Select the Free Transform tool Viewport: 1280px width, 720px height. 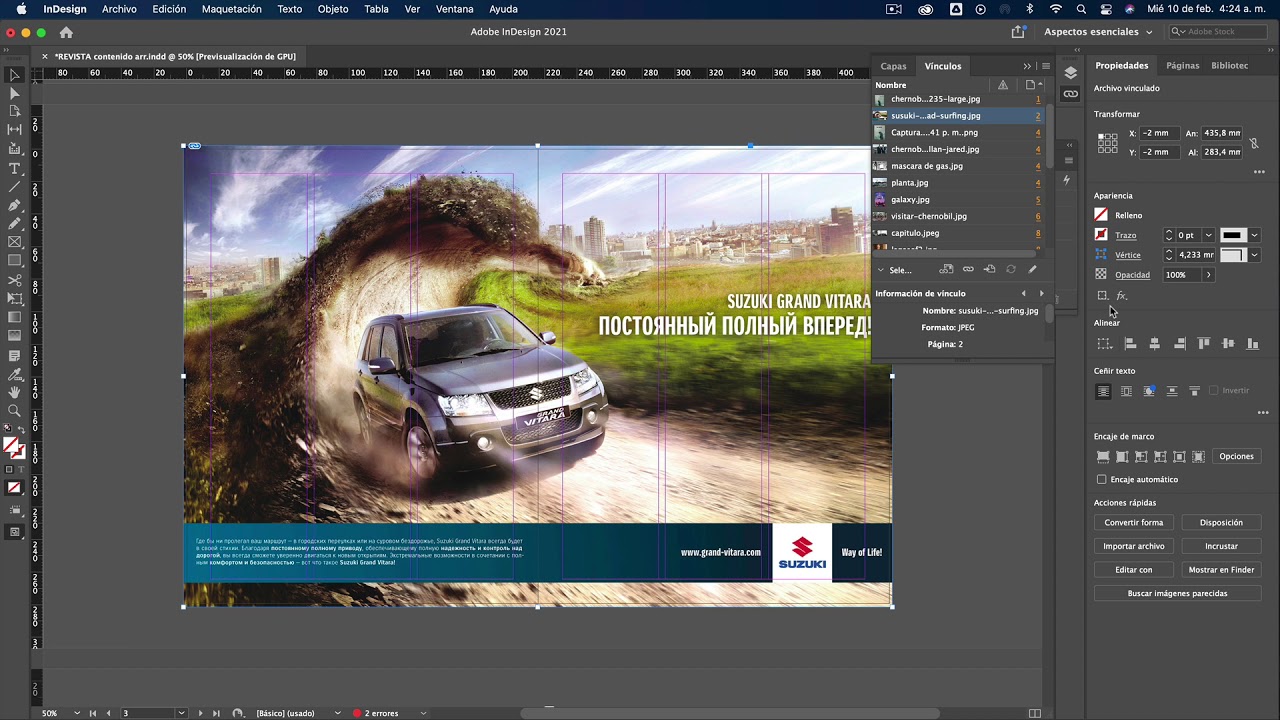click(15, 299)
